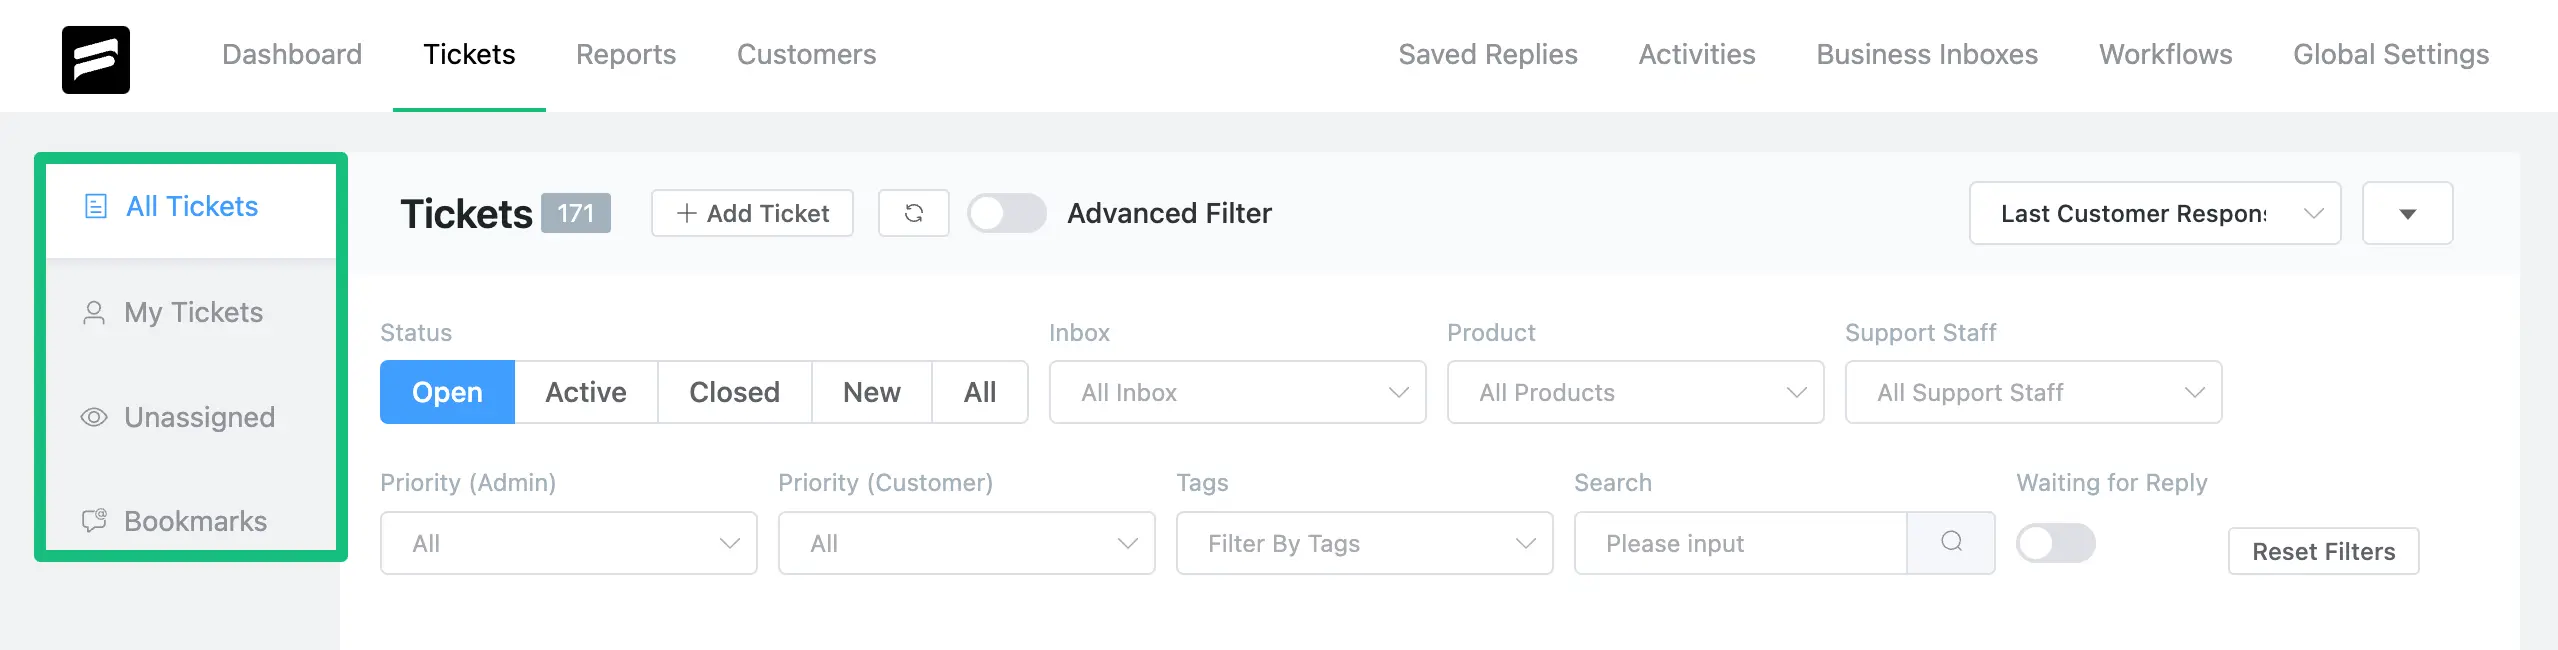2558x650 pixels.
Task: Click the My Tickets person icon
Action: click(x=94, y=313)
